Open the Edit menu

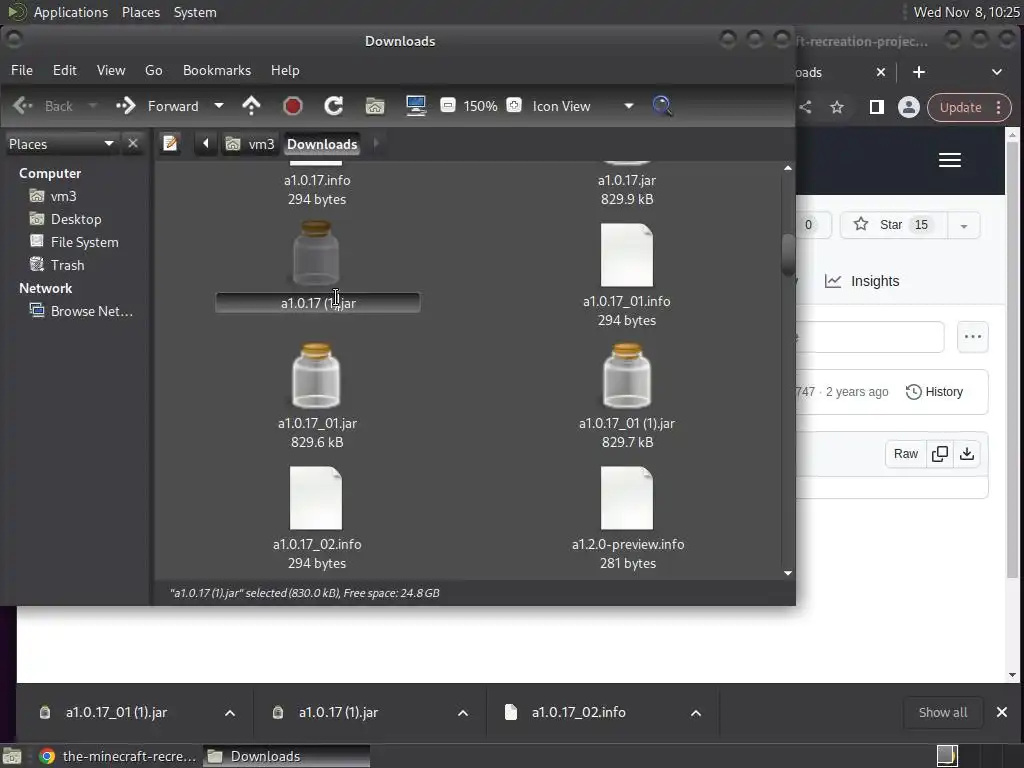click(x=65, y=70)
